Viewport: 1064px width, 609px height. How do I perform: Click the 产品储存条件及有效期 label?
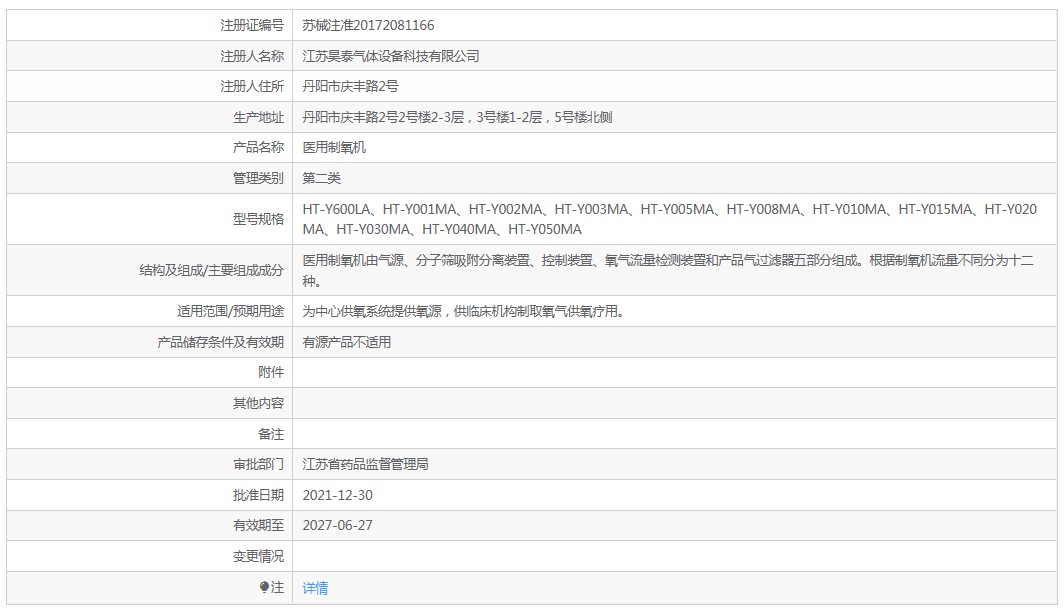coord(221,342)
